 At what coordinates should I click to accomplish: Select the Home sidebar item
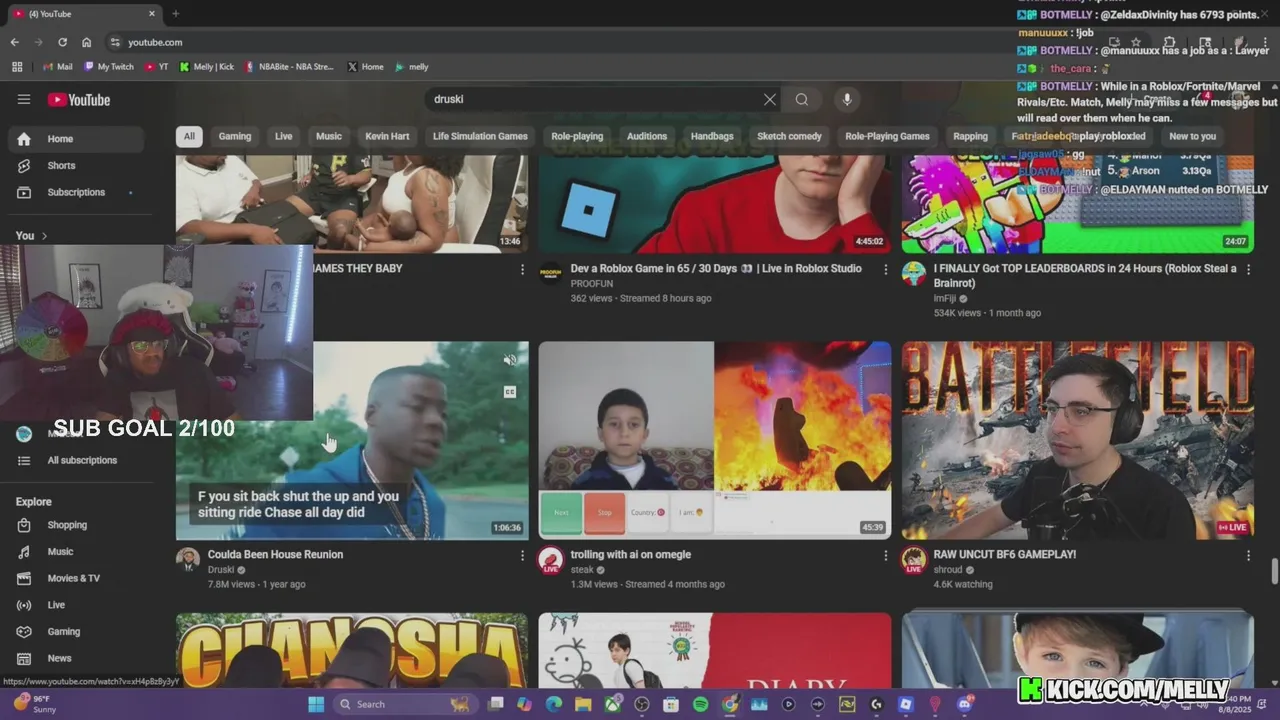point(76,139)
